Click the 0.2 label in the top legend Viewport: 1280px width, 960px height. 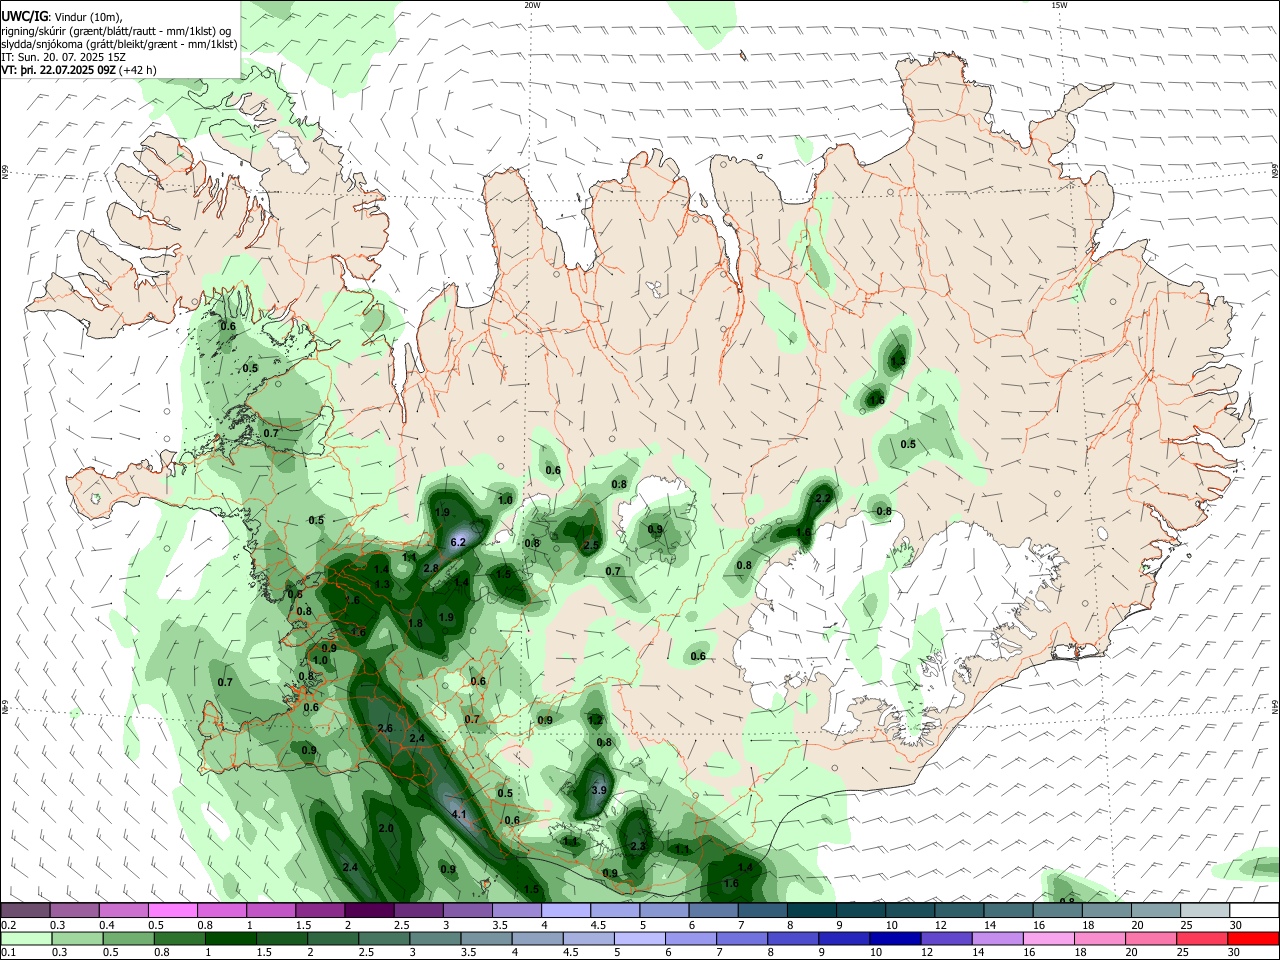tap(8, 925)
